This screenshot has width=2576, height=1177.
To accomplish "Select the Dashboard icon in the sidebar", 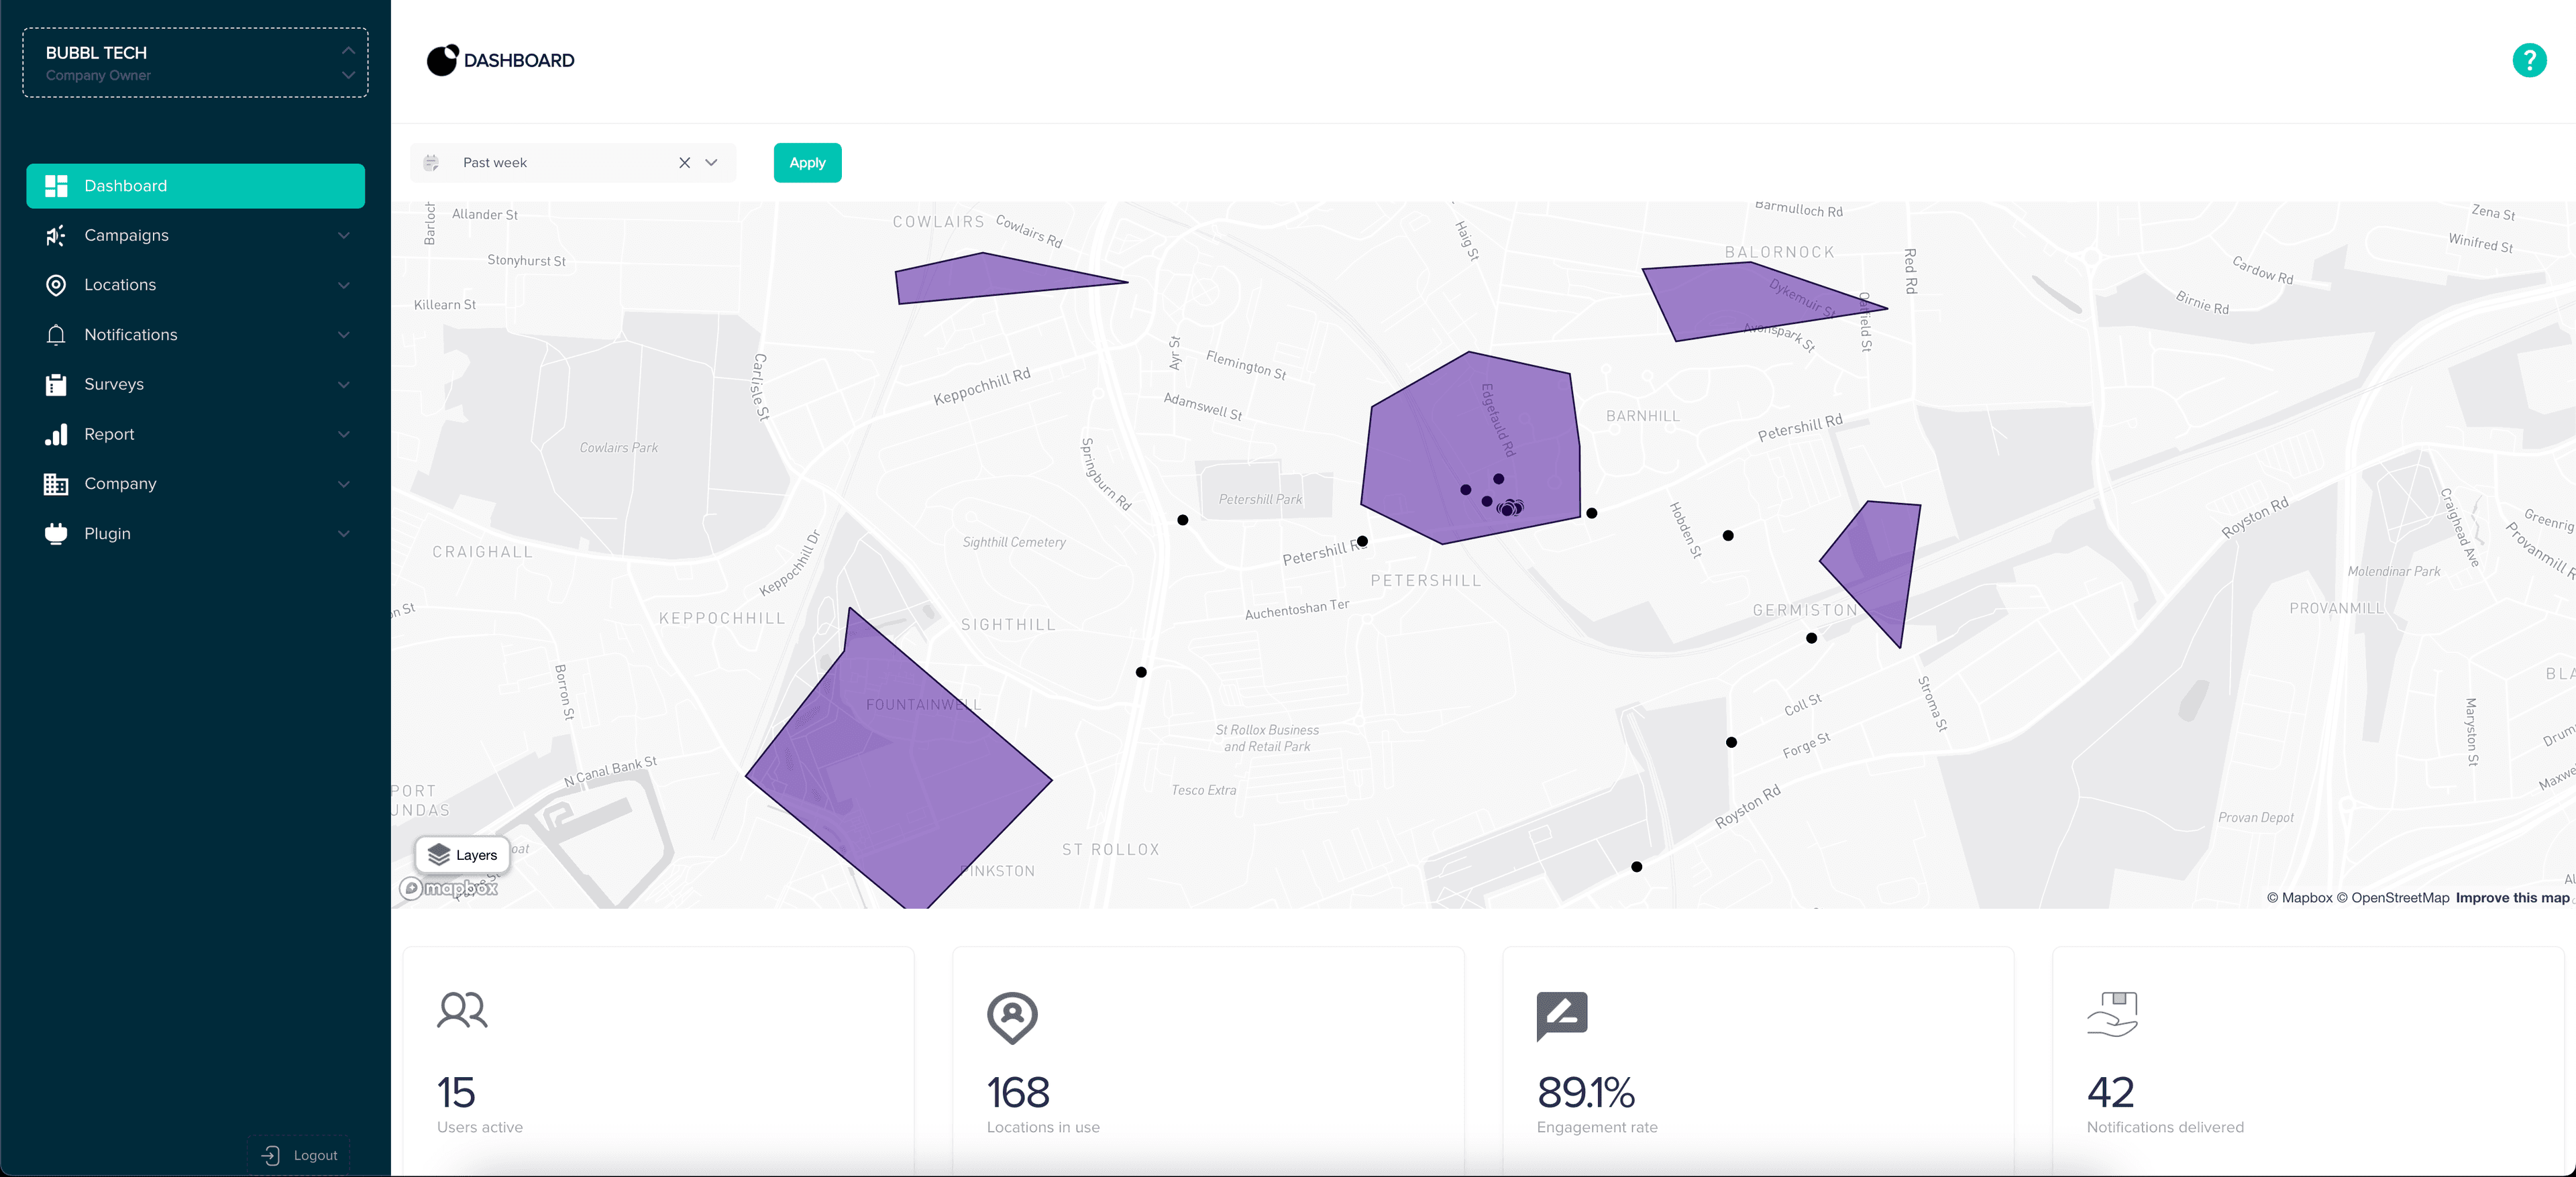I will click(56, 185).
